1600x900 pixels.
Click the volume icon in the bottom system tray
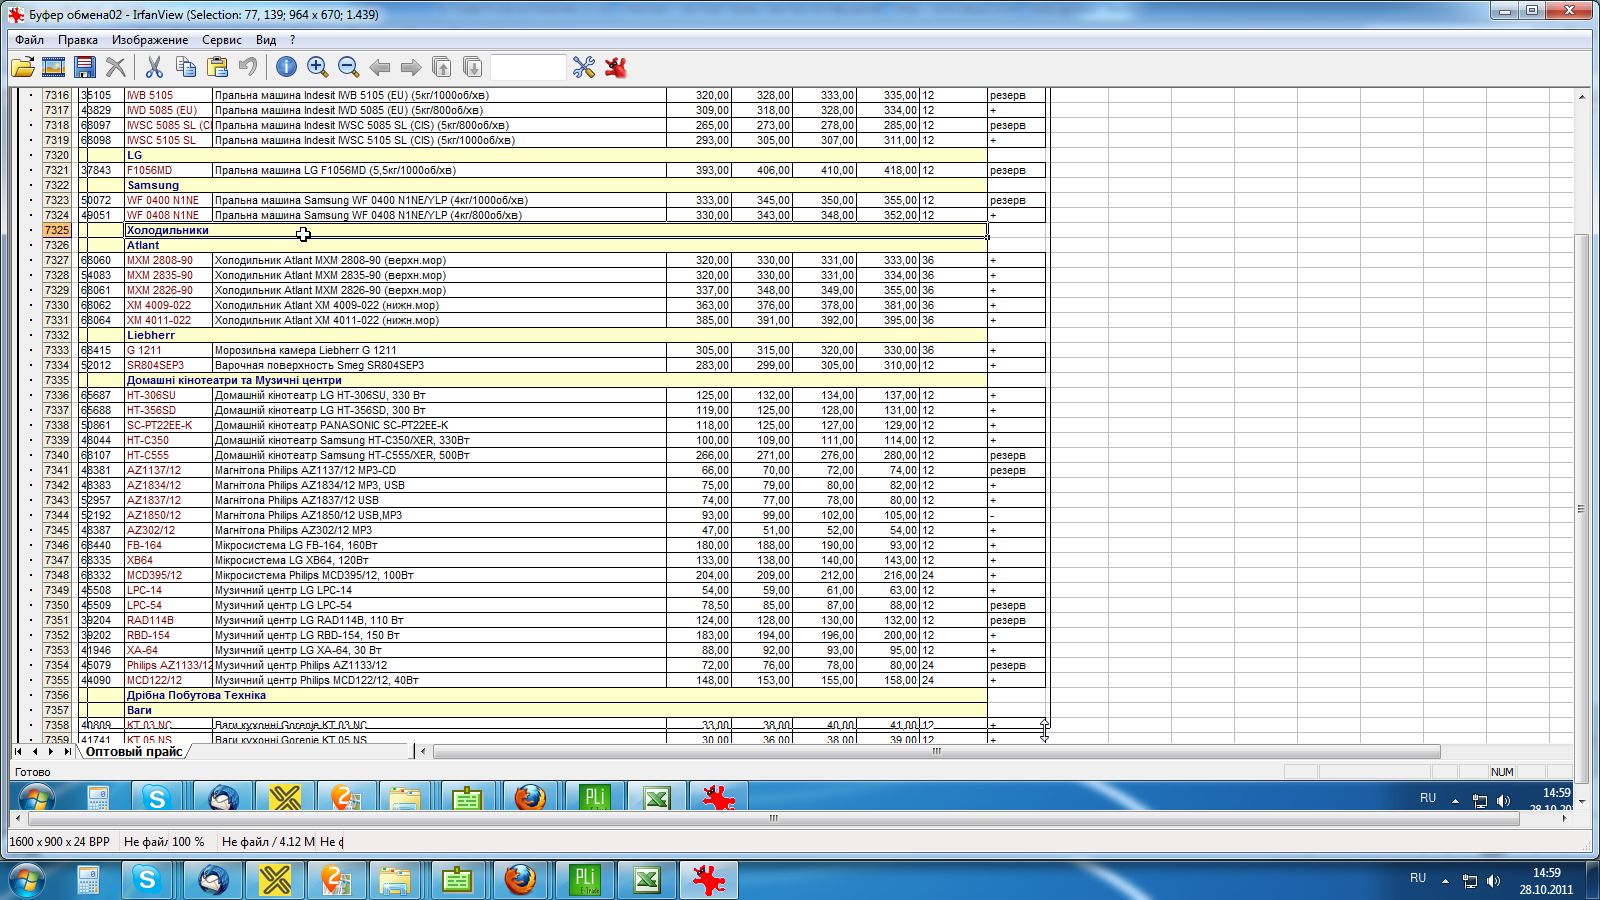pyautogui.click(x=1494, y=881)
